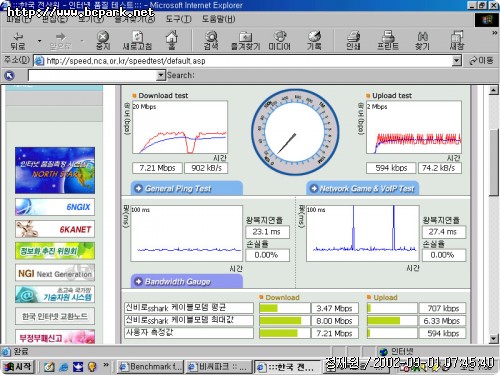Click the Network Game & VoIP Test header

(363, 188)
